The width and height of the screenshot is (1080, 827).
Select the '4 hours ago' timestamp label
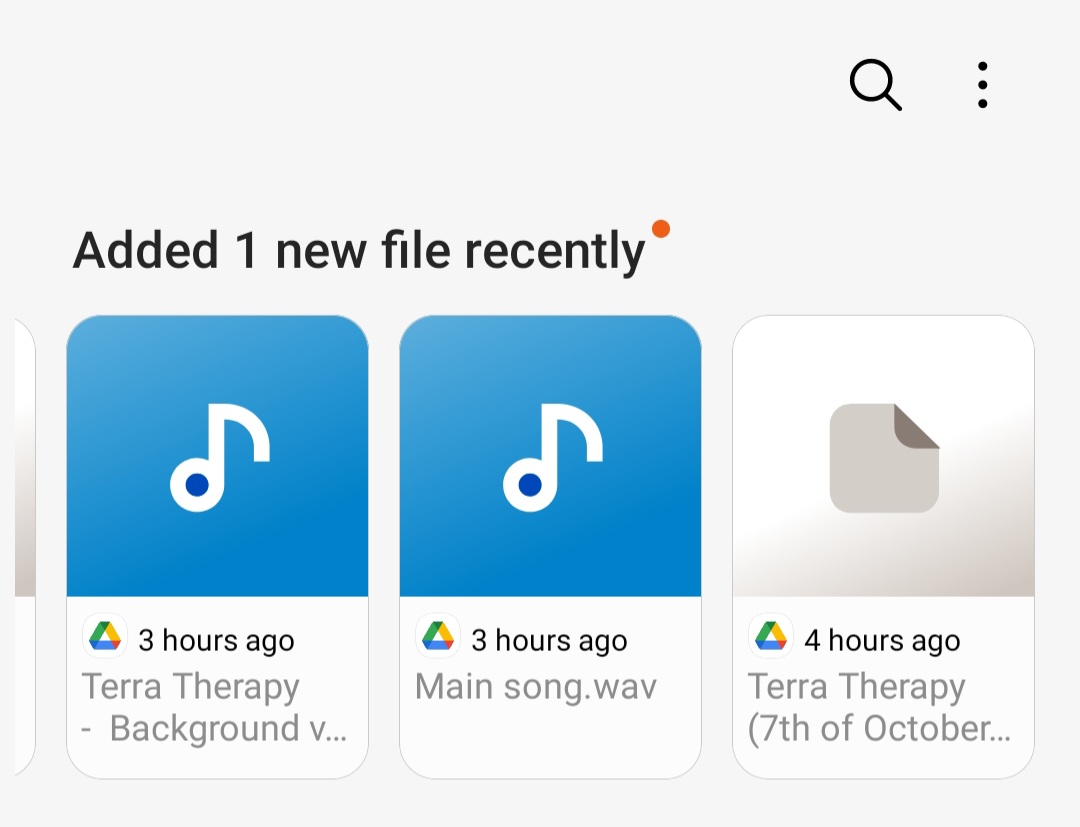(x=882, y=641)
